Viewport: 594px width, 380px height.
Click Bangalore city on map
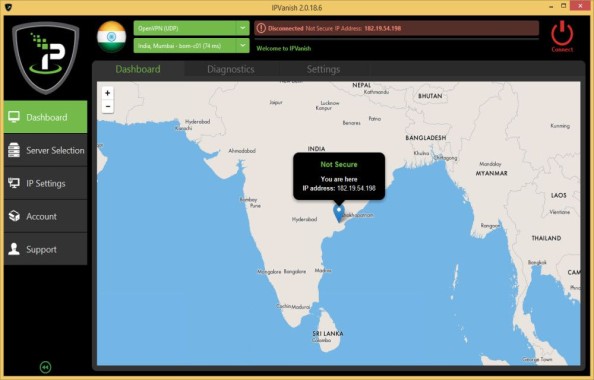(x=294, y=272)
